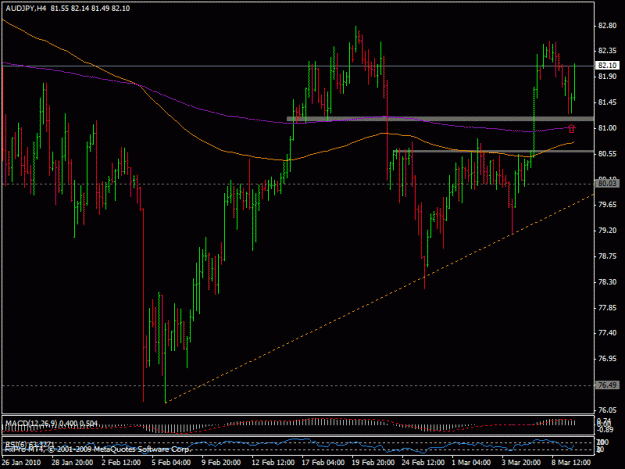Image resolution: width=625 pixels, height=469 pixels.
Task: Click the 79.20 price scale value
Action: [x=607, y=230]
